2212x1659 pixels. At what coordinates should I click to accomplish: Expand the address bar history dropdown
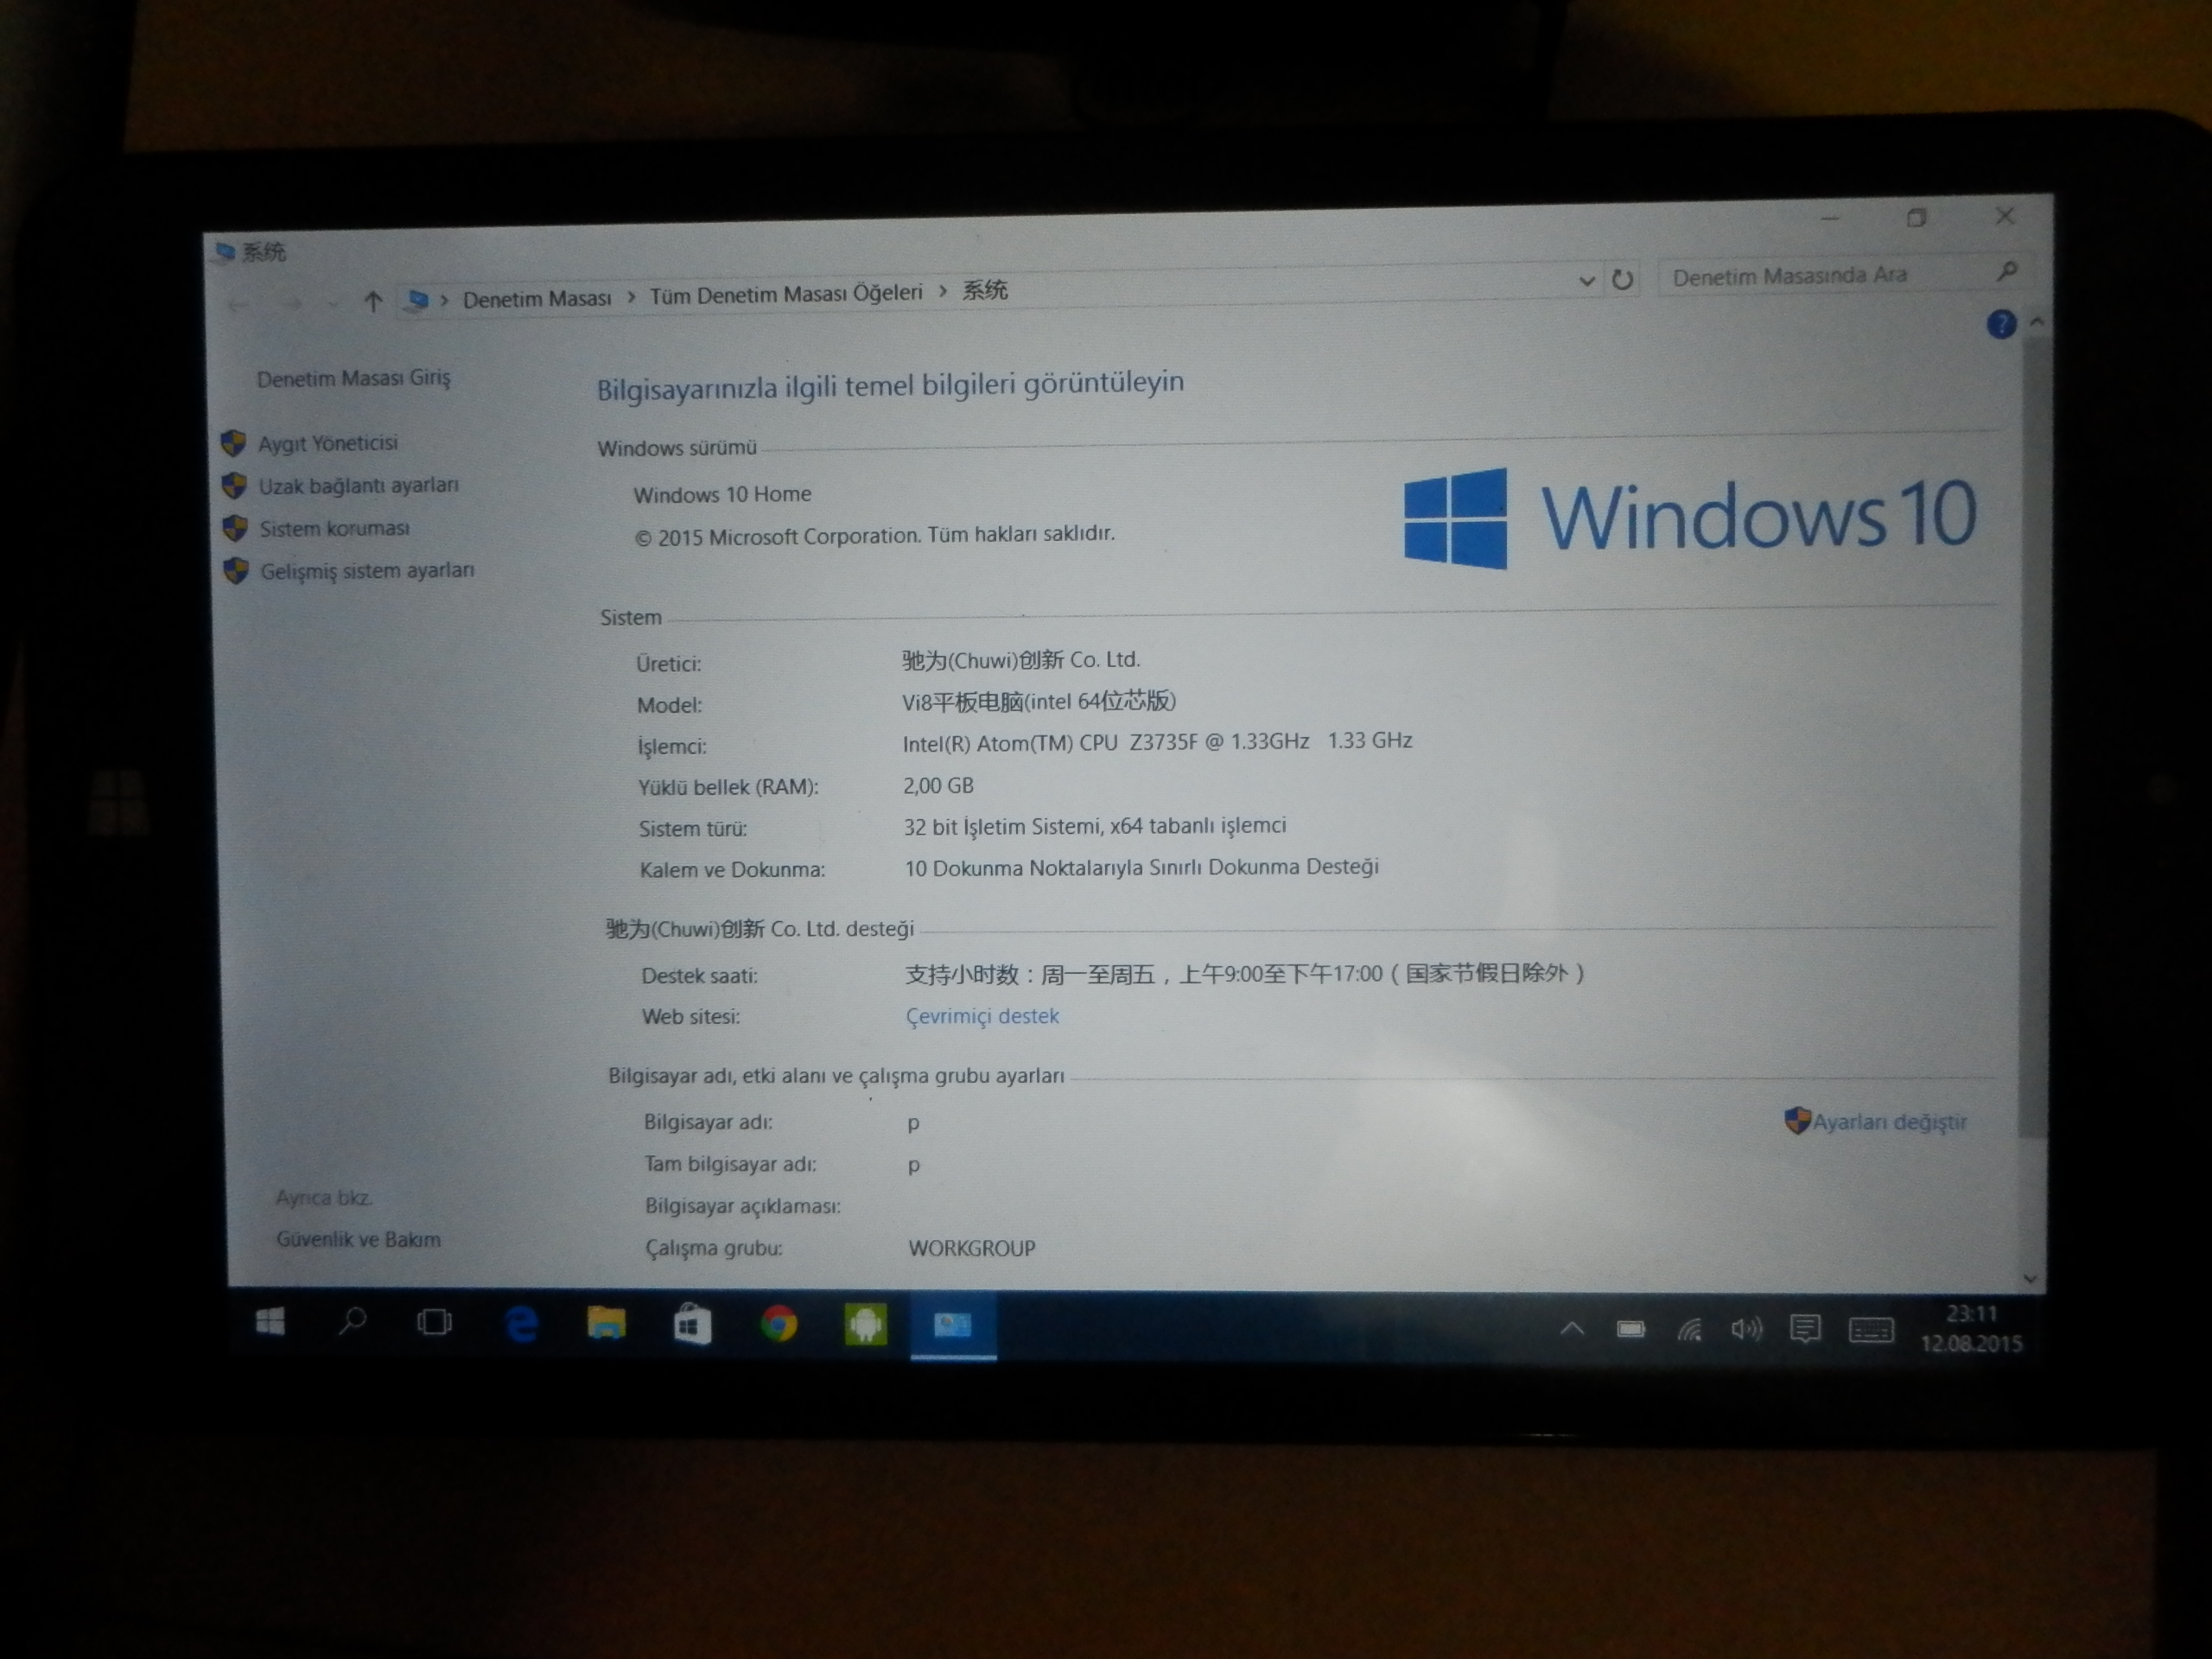(1586, 281)
